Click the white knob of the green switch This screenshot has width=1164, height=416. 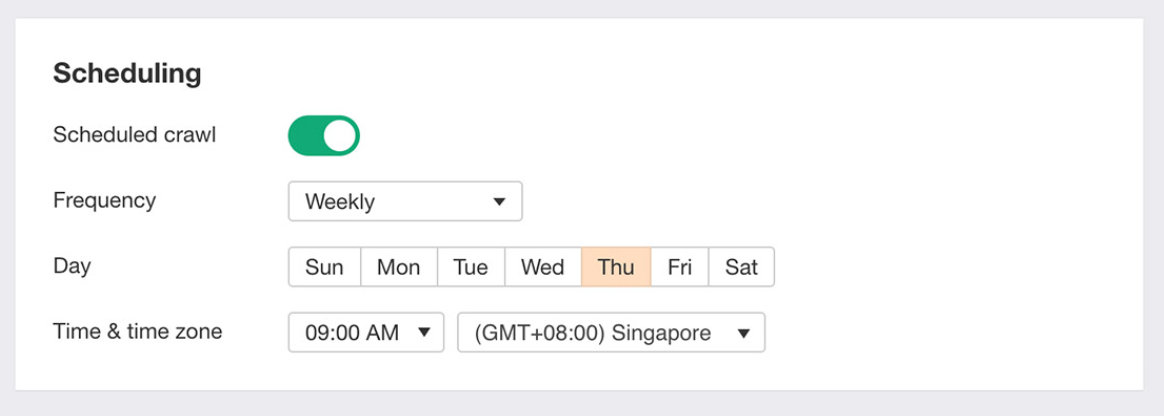pyautogui.click(x=340, y=136)
